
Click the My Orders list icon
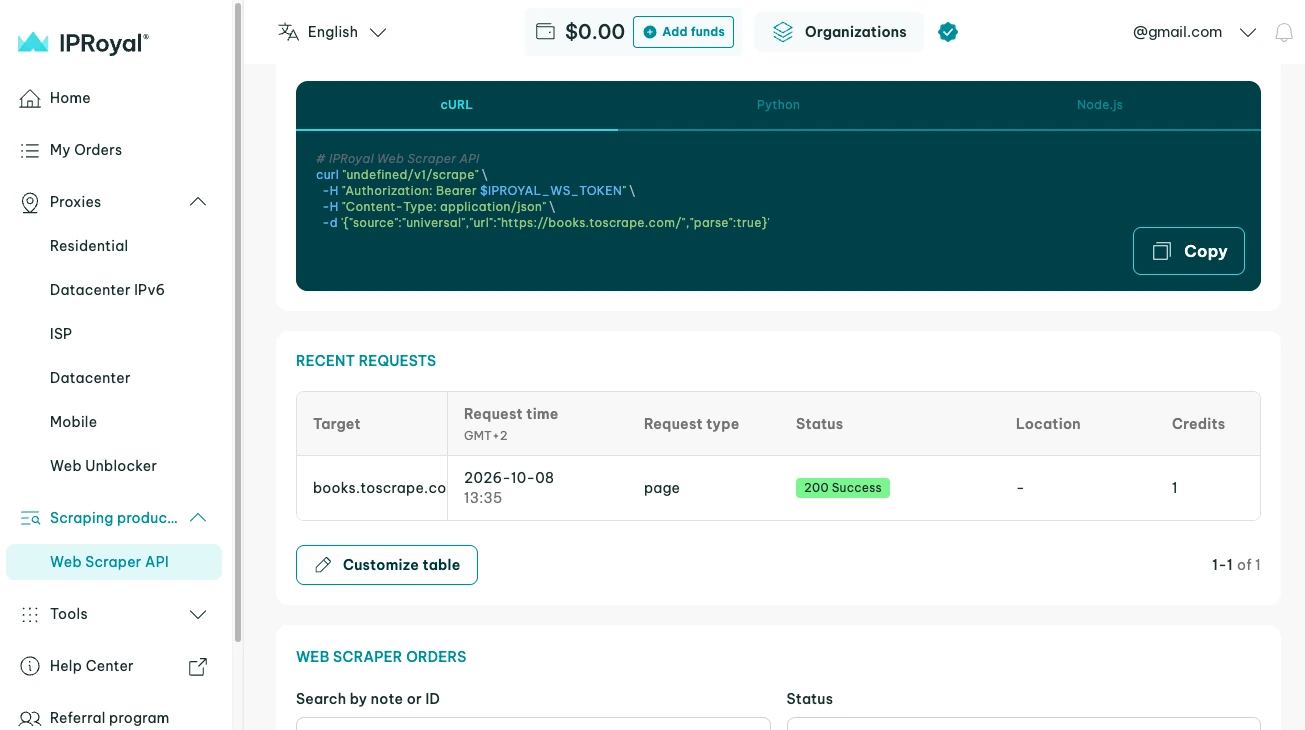click(30, 150)
